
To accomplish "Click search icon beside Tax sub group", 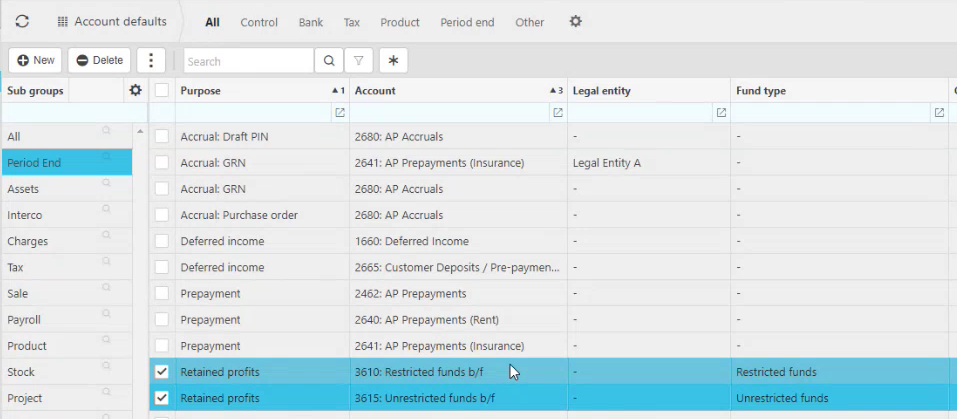I will point(106,261).
